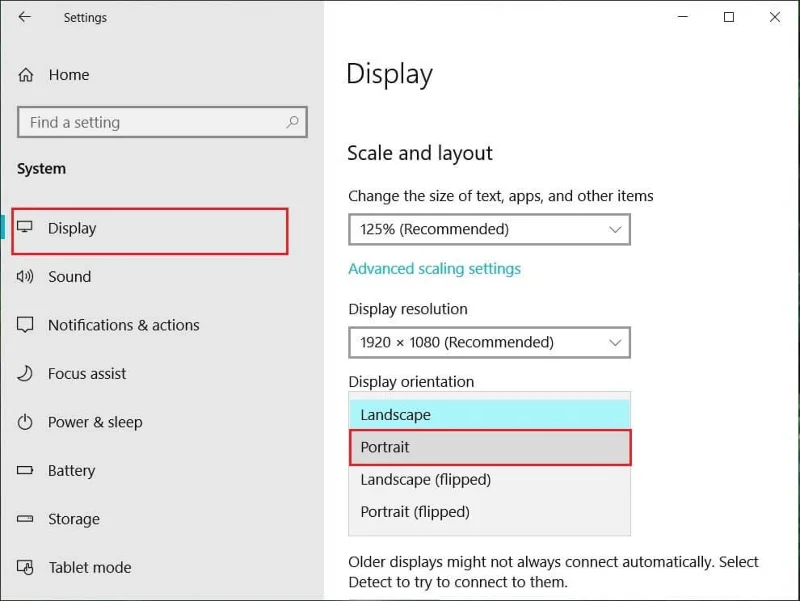The width and height of the screenshot is (800, 601).
Task: Click the Battery icon in sidebar
Action: click(26, 471)
